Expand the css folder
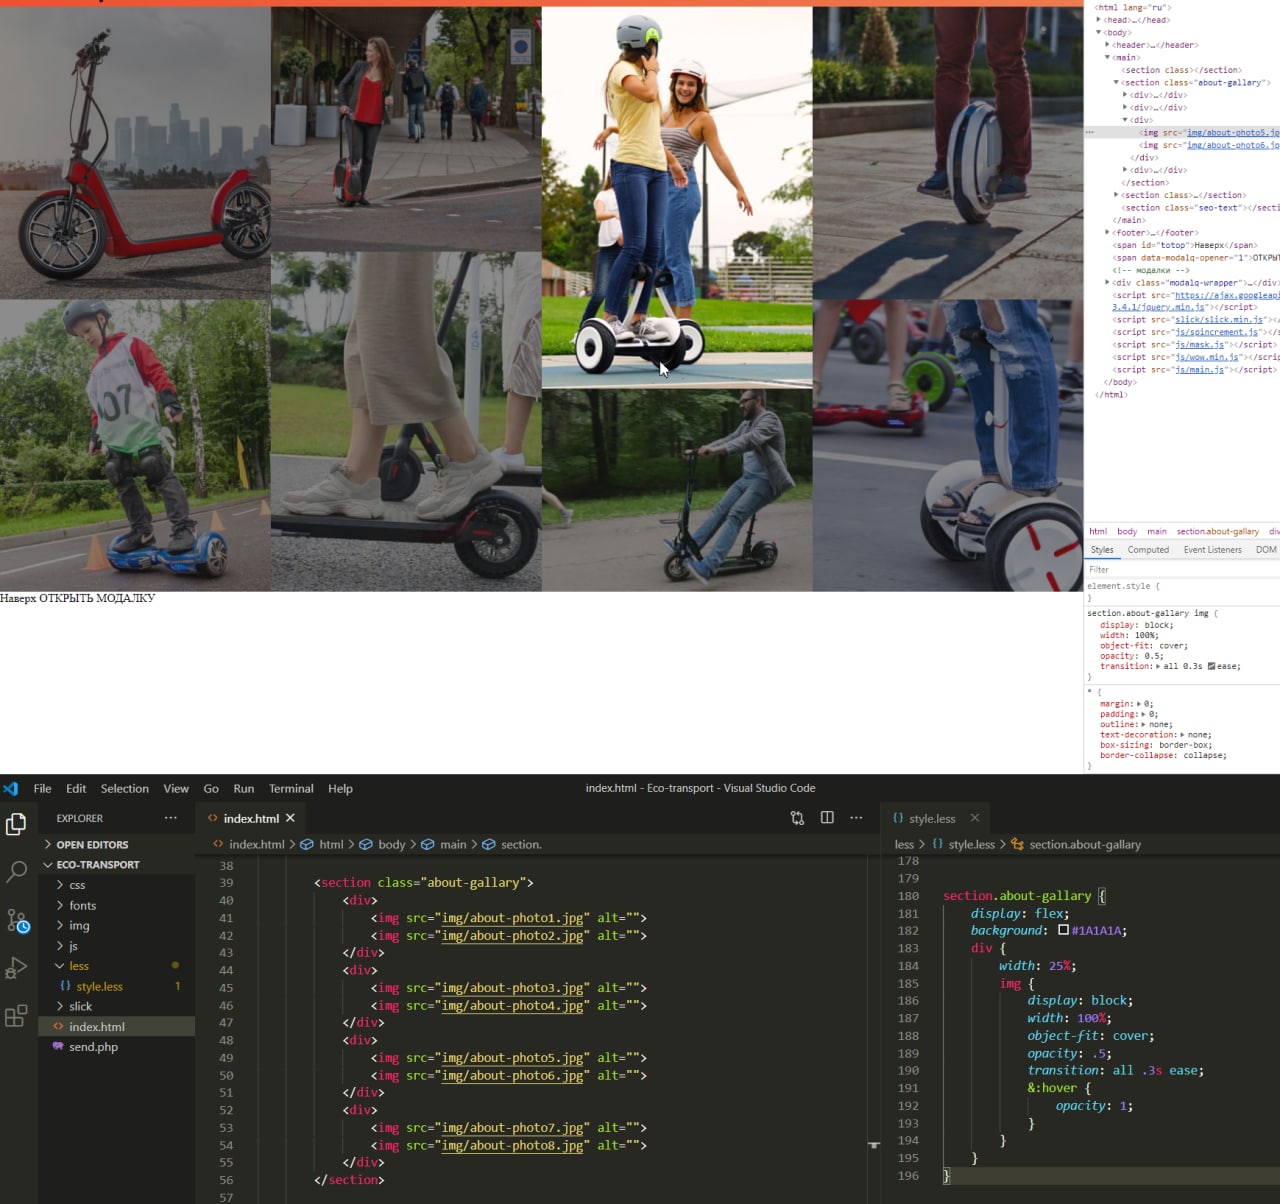This screenshot has width=1280, height=1204. pyautogui.click(x=60, y=885)
